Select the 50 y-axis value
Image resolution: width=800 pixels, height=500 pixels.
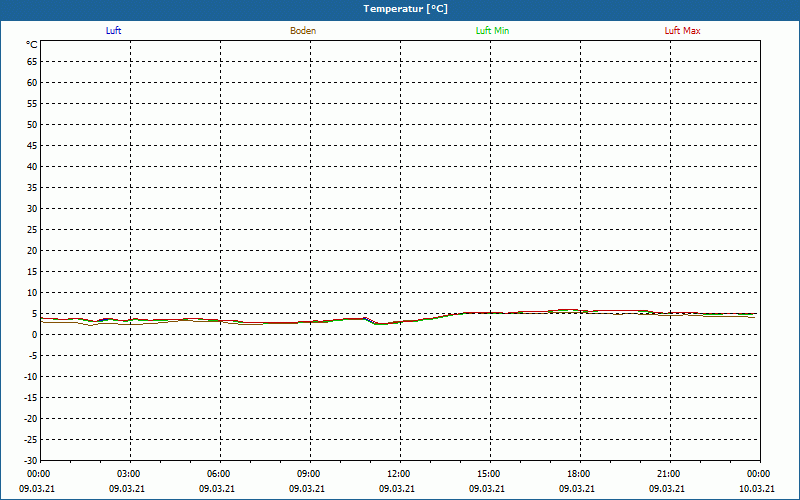pos(32,124)
